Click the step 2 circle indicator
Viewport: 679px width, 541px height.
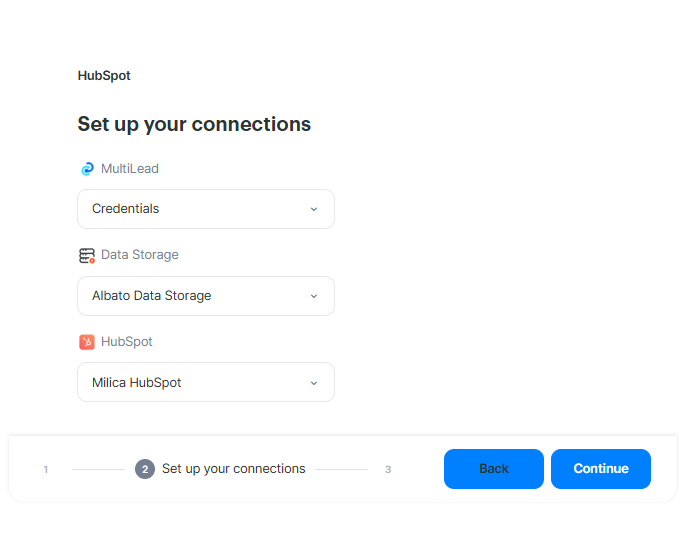tap(145, 469)
